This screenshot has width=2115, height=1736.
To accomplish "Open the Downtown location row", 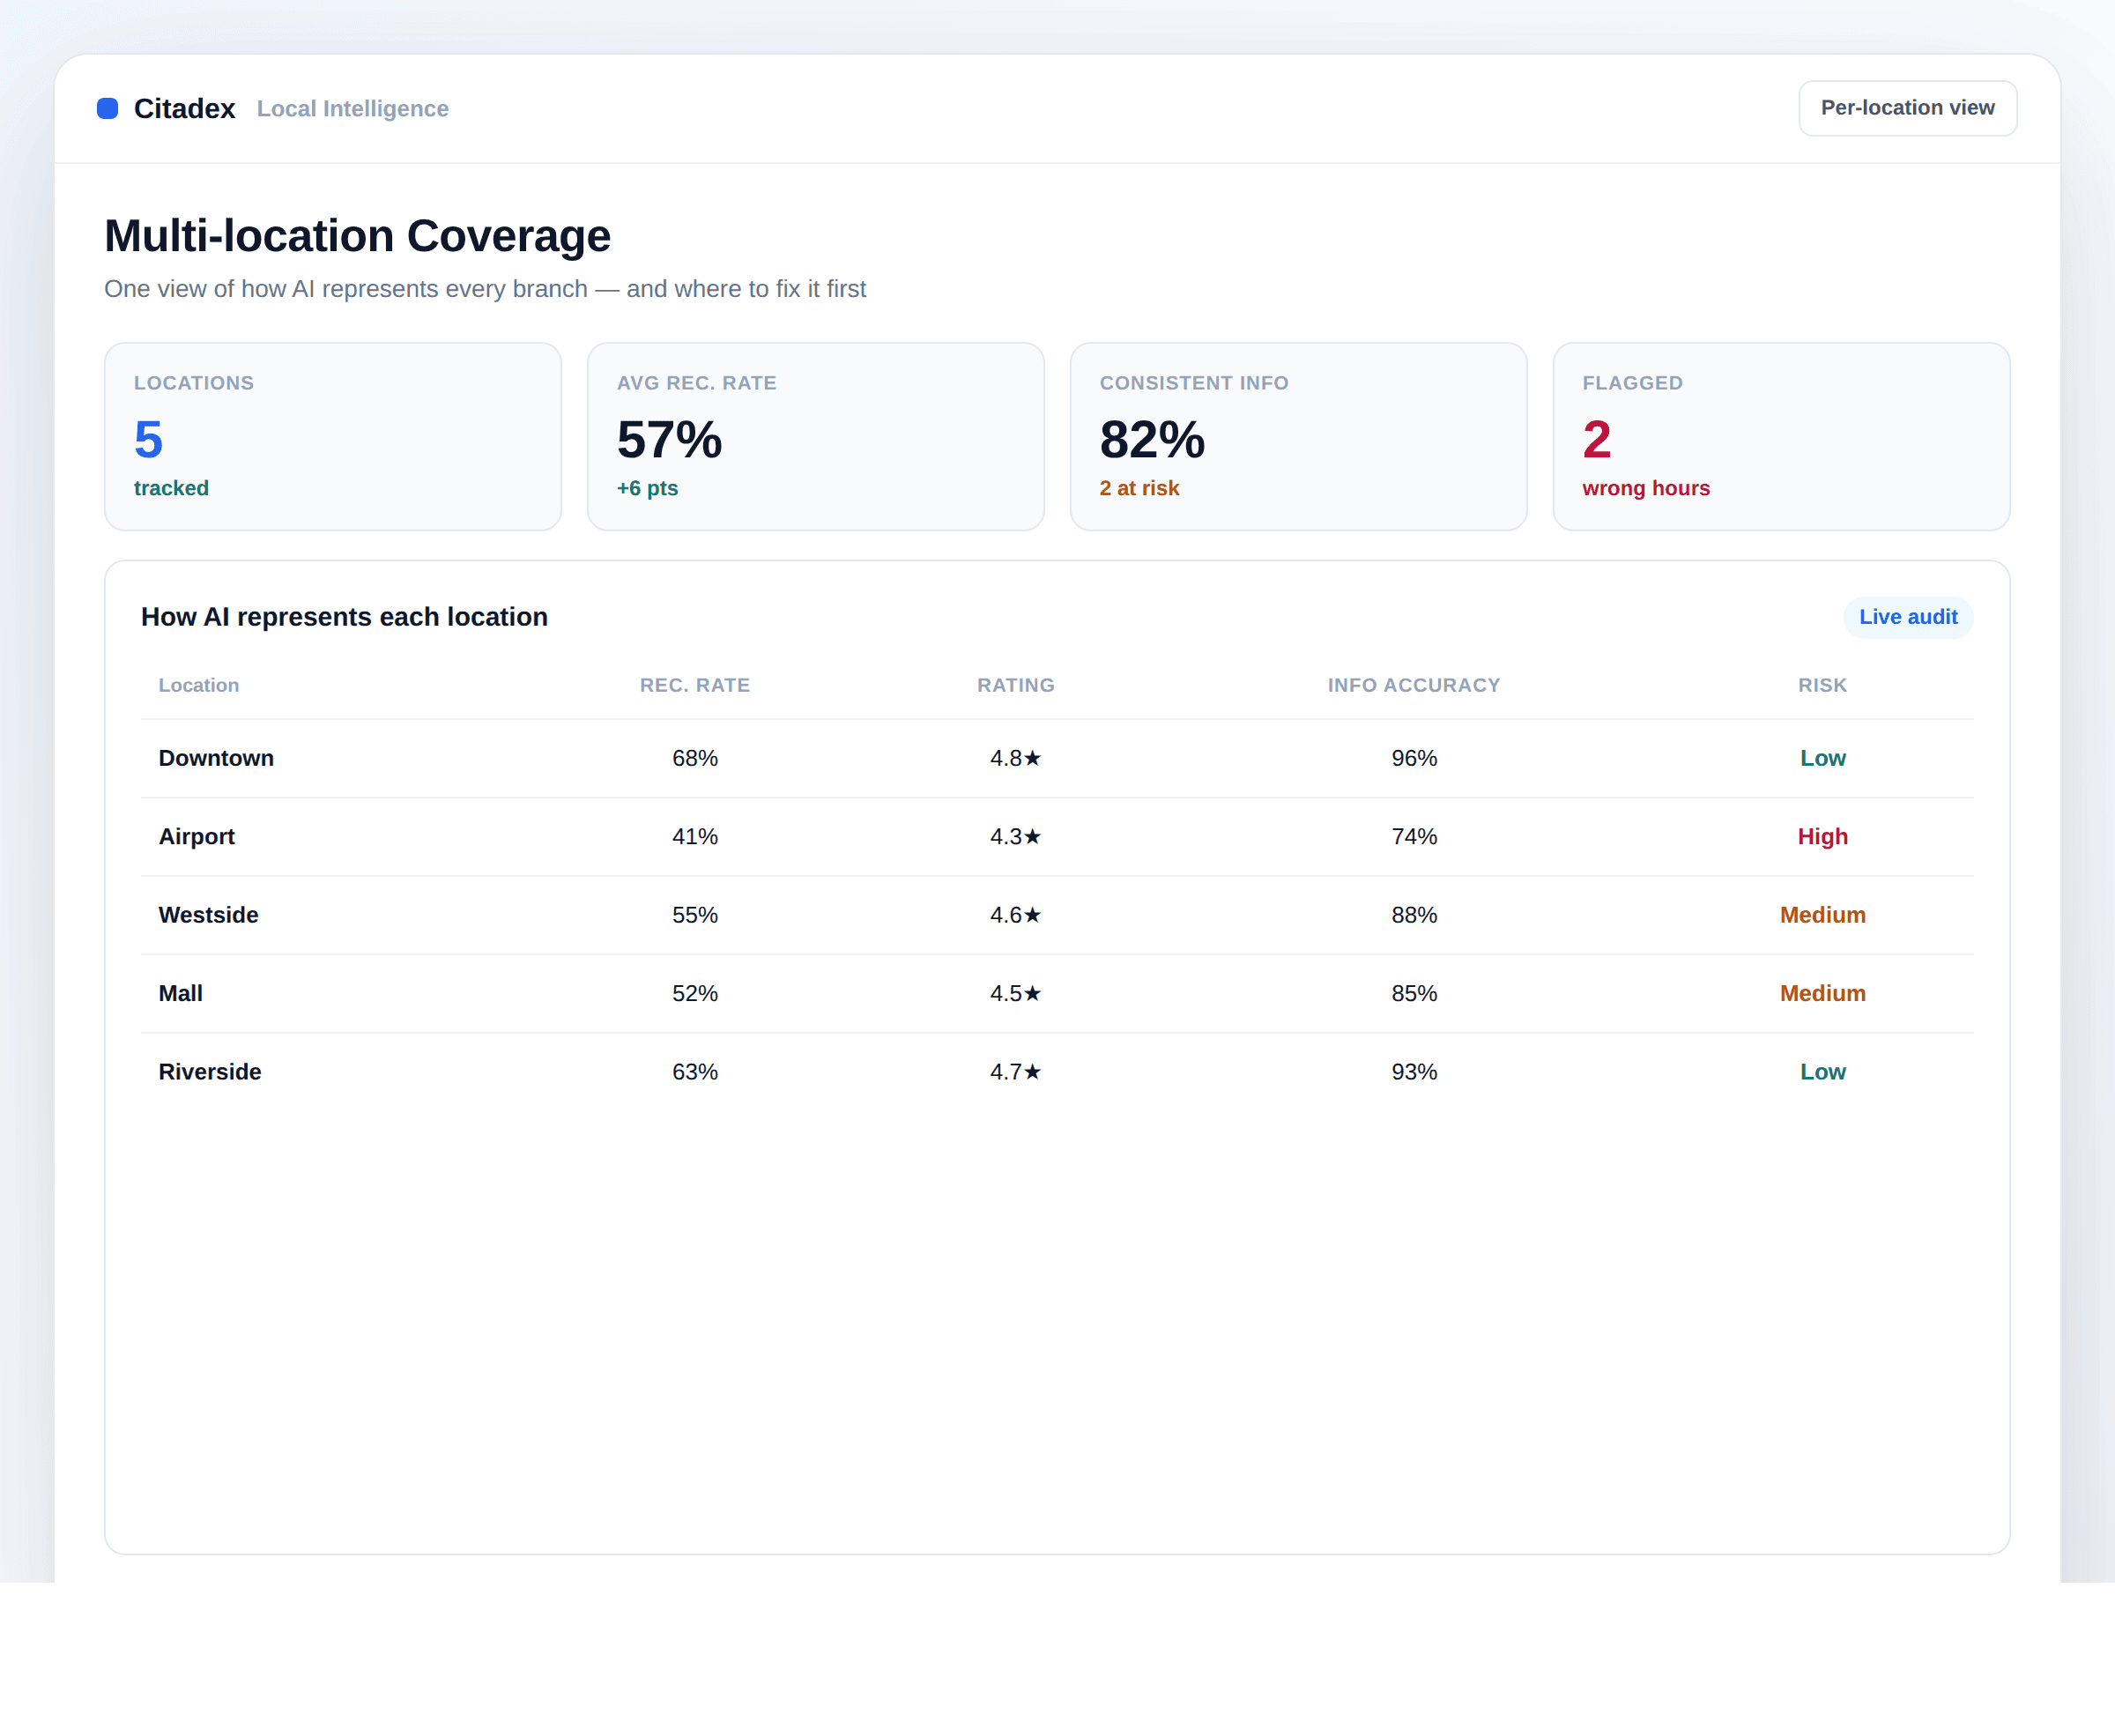I will [1057, 758].
